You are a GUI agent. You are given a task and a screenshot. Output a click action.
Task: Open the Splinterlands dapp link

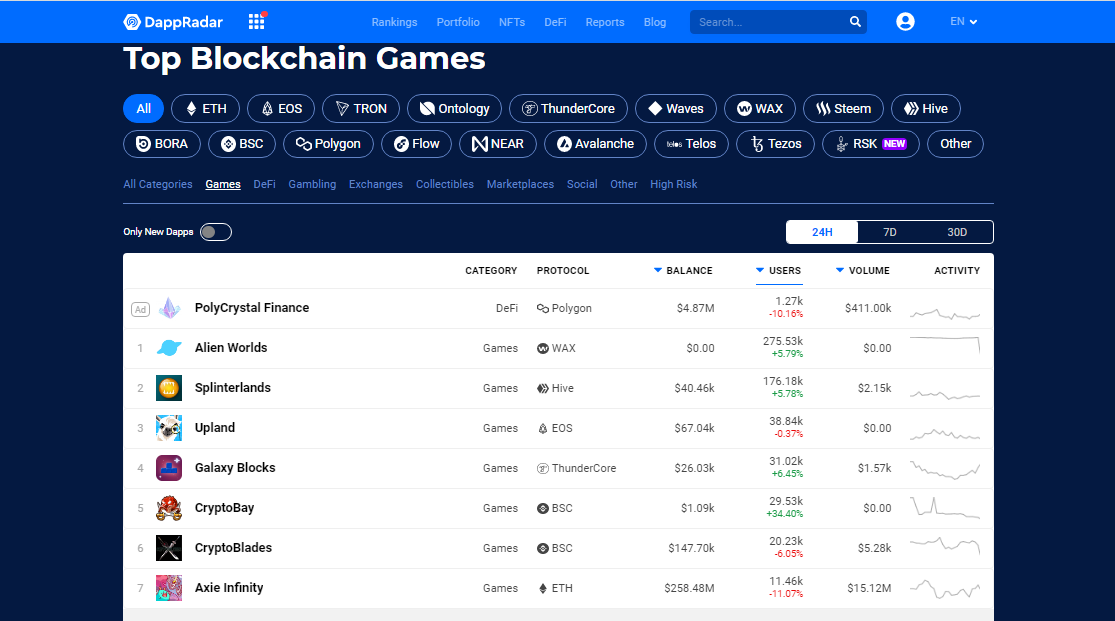pos(233,388)
